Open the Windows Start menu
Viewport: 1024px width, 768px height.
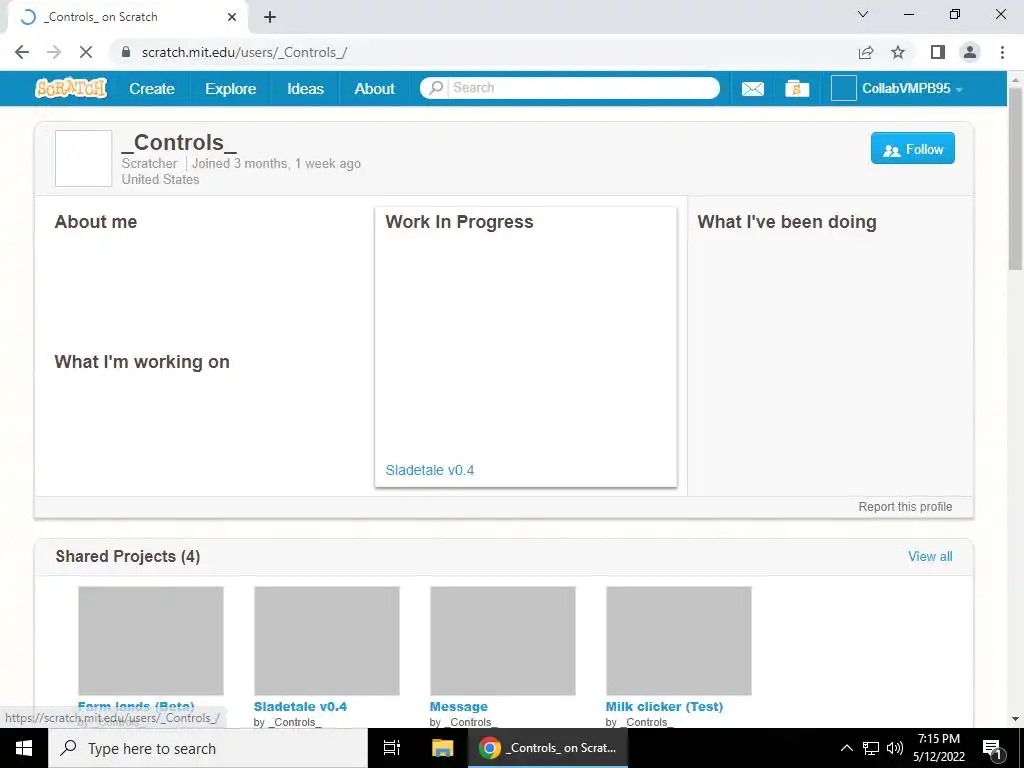click(24, 748)
